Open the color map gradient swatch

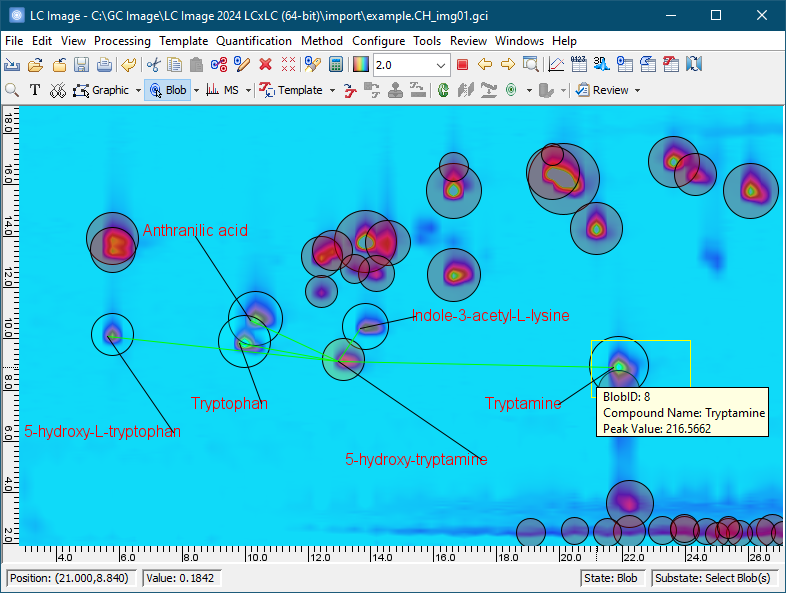point(360,65)
